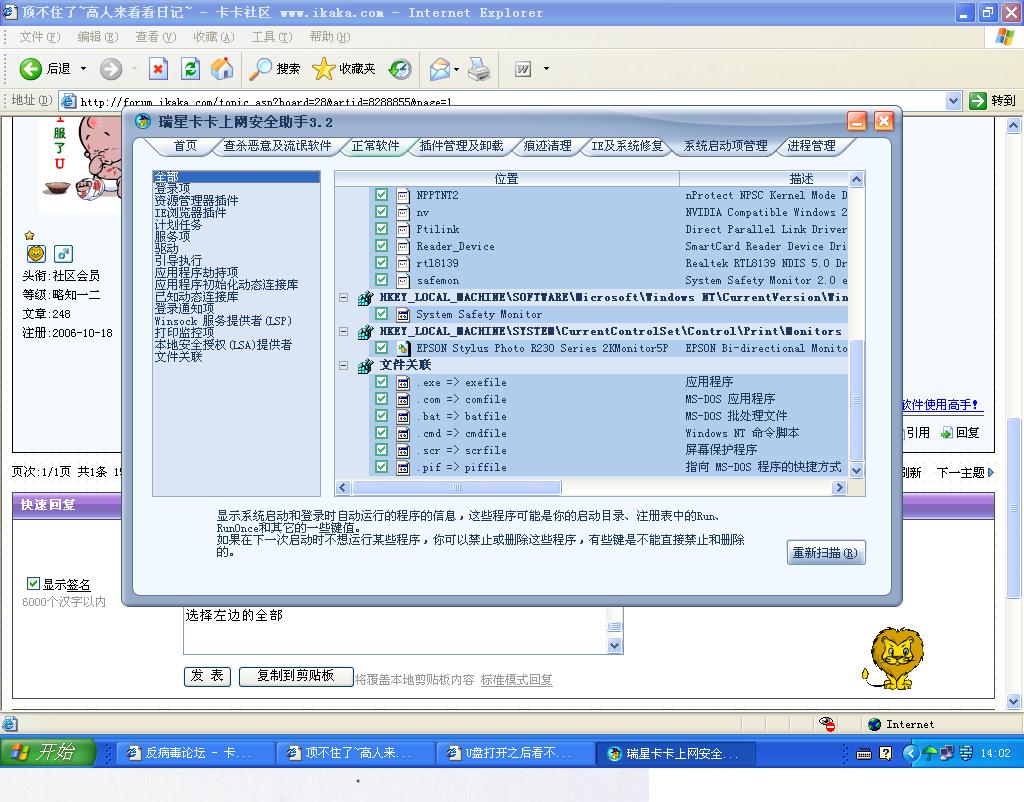Click file icon beside .com => comfile
The height and width of the screenshot is (802, 1024).
pos(404,399)
